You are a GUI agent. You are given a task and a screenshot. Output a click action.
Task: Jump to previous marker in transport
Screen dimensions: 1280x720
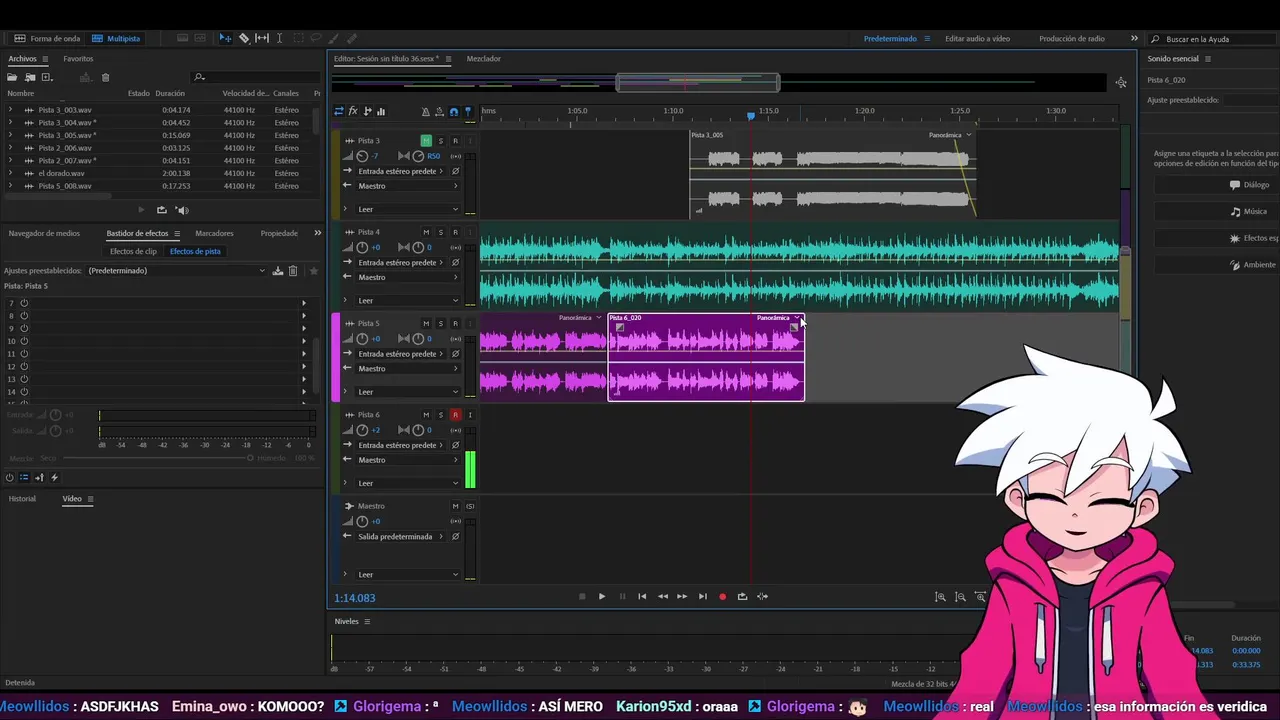click(642, 596)
